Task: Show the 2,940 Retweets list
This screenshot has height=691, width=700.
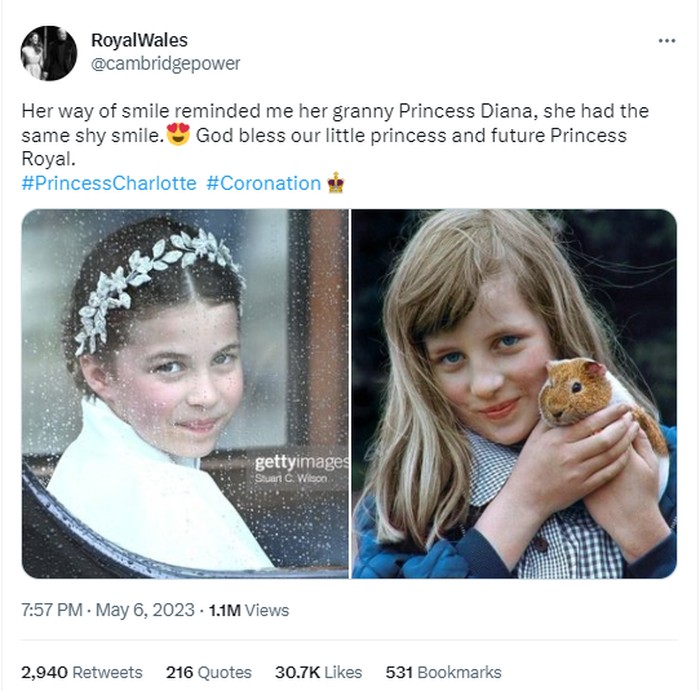Action: 82,672
